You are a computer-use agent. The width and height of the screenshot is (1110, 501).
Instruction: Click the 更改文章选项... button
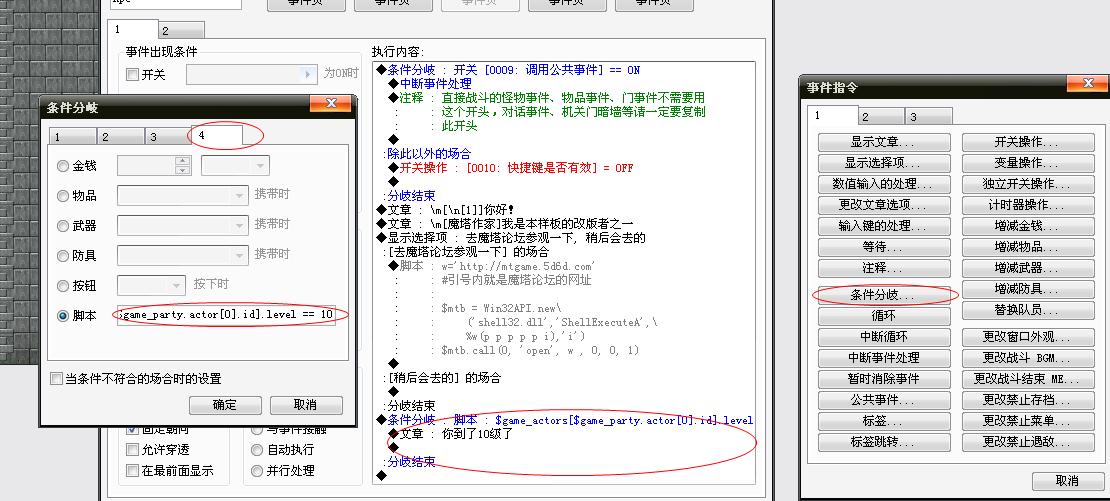coord(884,205)
